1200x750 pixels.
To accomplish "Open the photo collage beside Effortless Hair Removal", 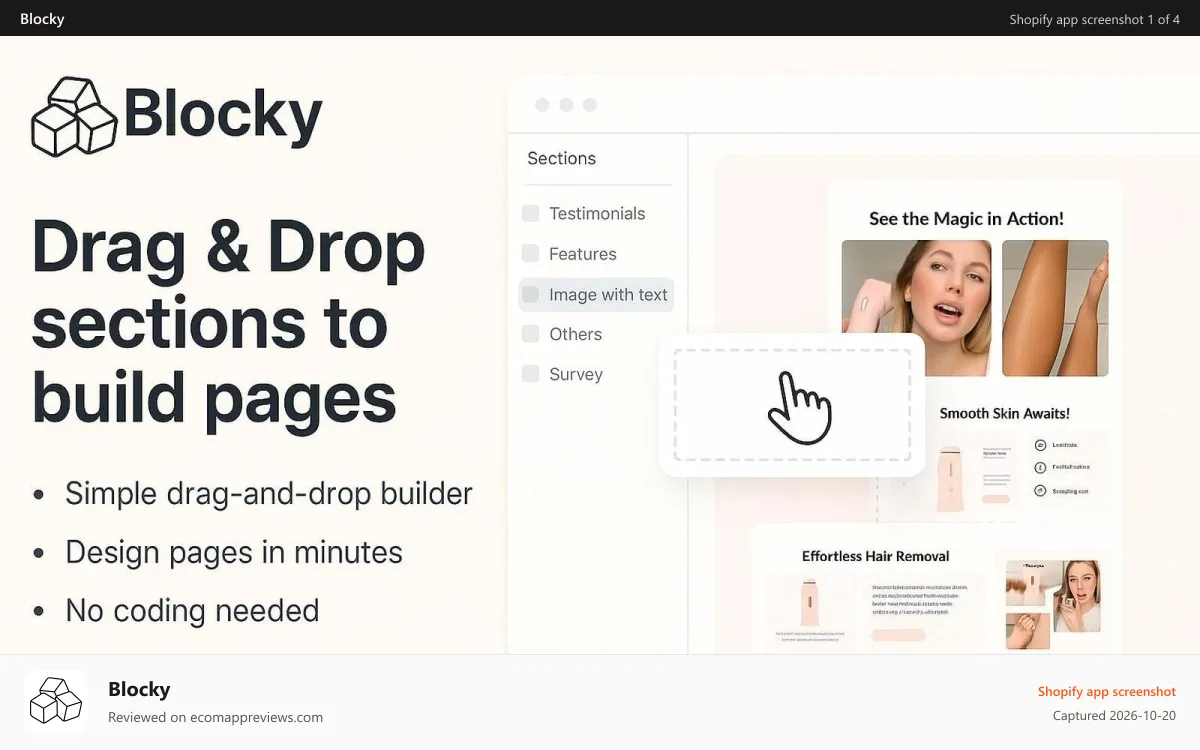I will click(1053, 604).
